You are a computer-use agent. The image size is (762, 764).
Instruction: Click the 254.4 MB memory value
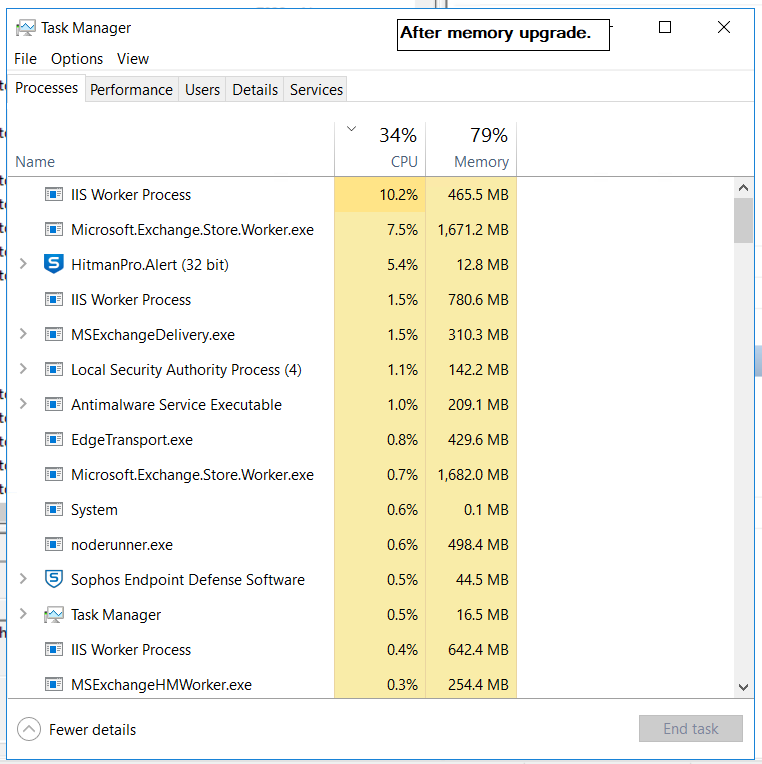pos(478,685)
